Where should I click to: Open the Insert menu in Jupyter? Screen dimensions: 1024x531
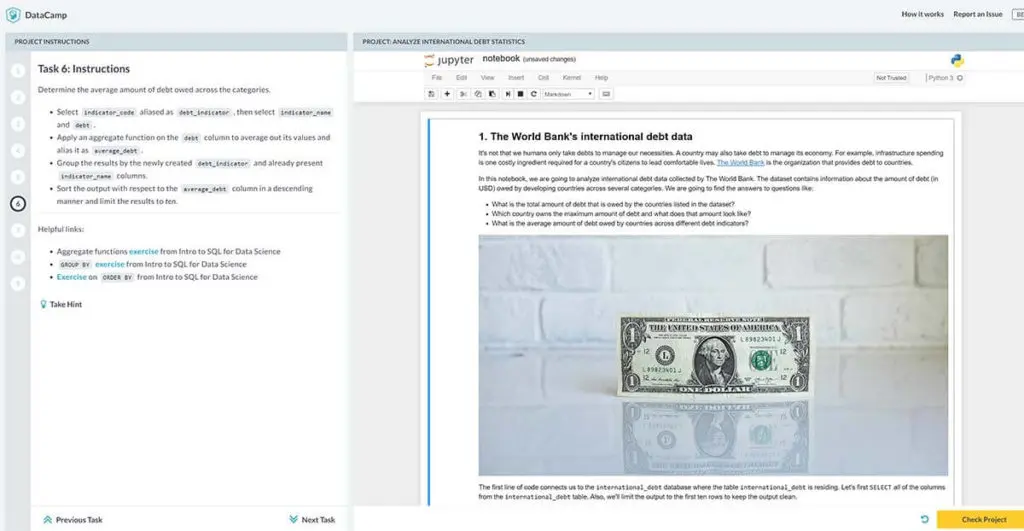tap(516, 78)
